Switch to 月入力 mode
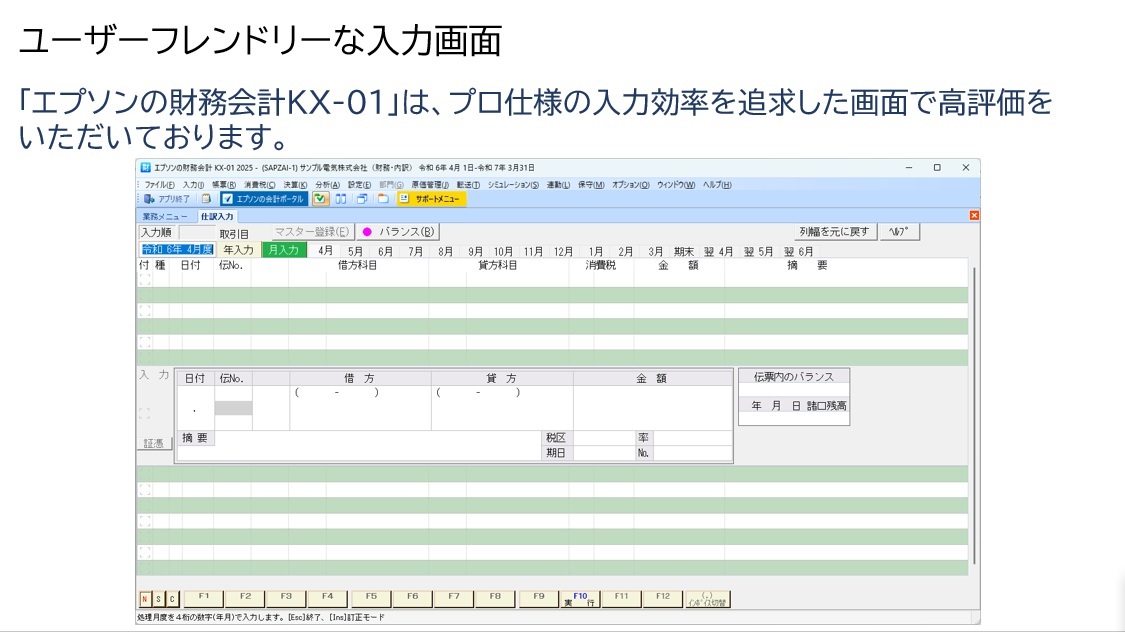The image size is (1125, 632). pos(284,250)
